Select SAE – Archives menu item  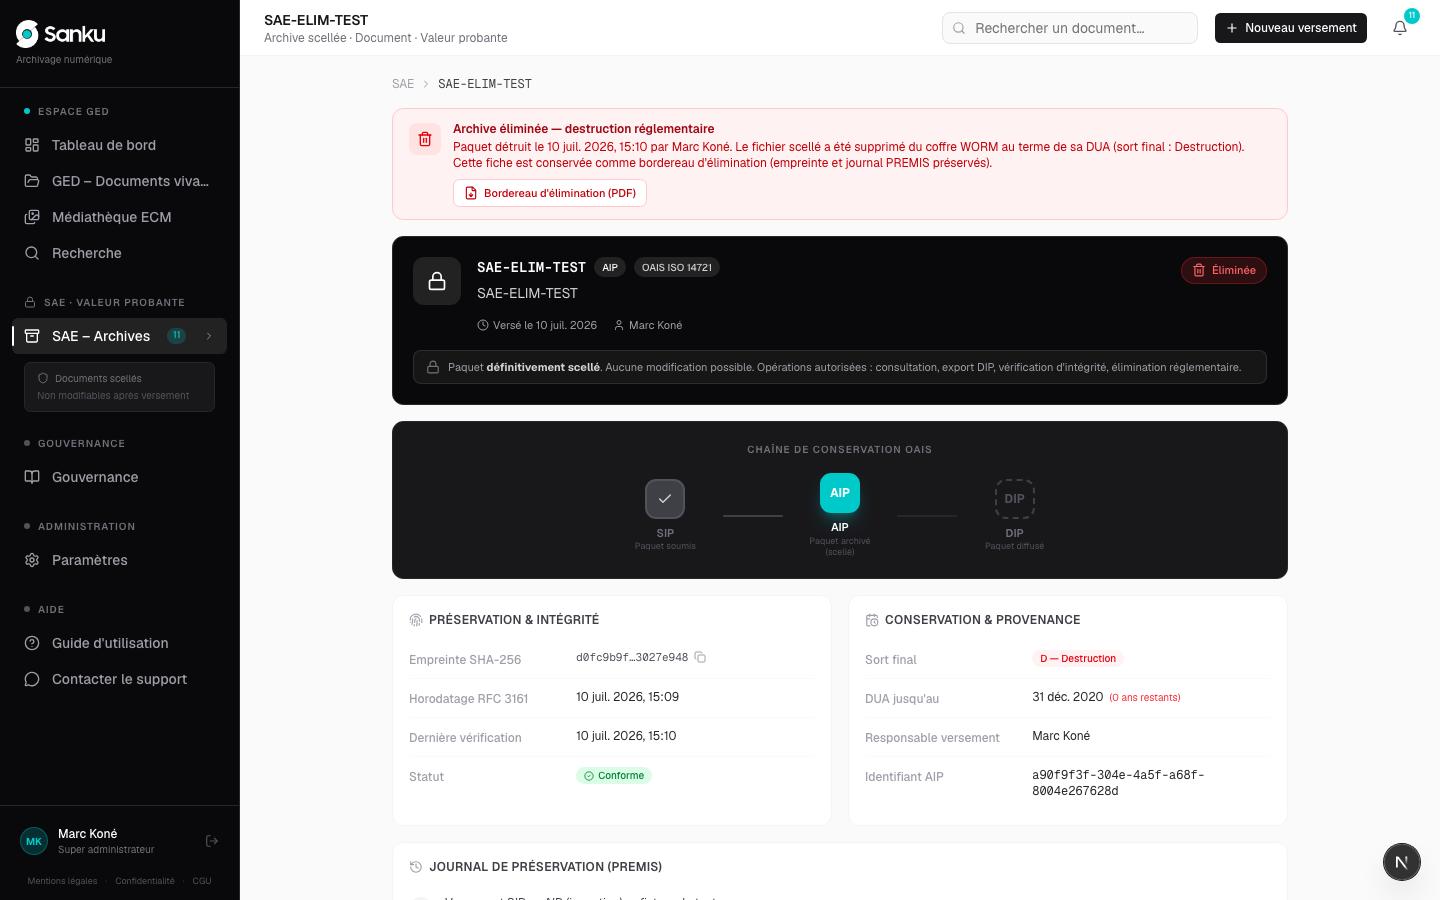coord(120,336)
